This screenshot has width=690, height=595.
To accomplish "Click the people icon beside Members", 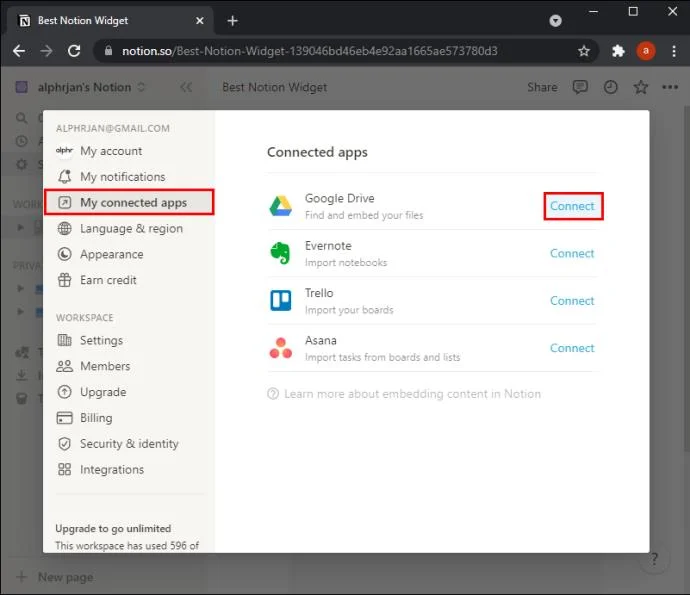I will coord(65,366).
